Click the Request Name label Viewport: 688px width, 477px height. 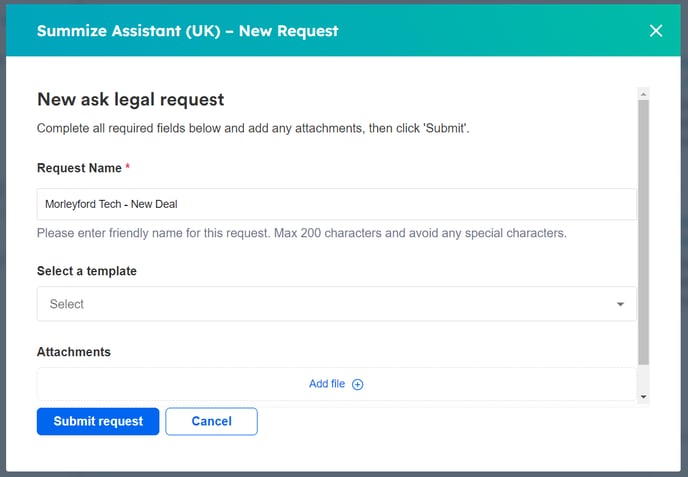(x=79, y=168)
